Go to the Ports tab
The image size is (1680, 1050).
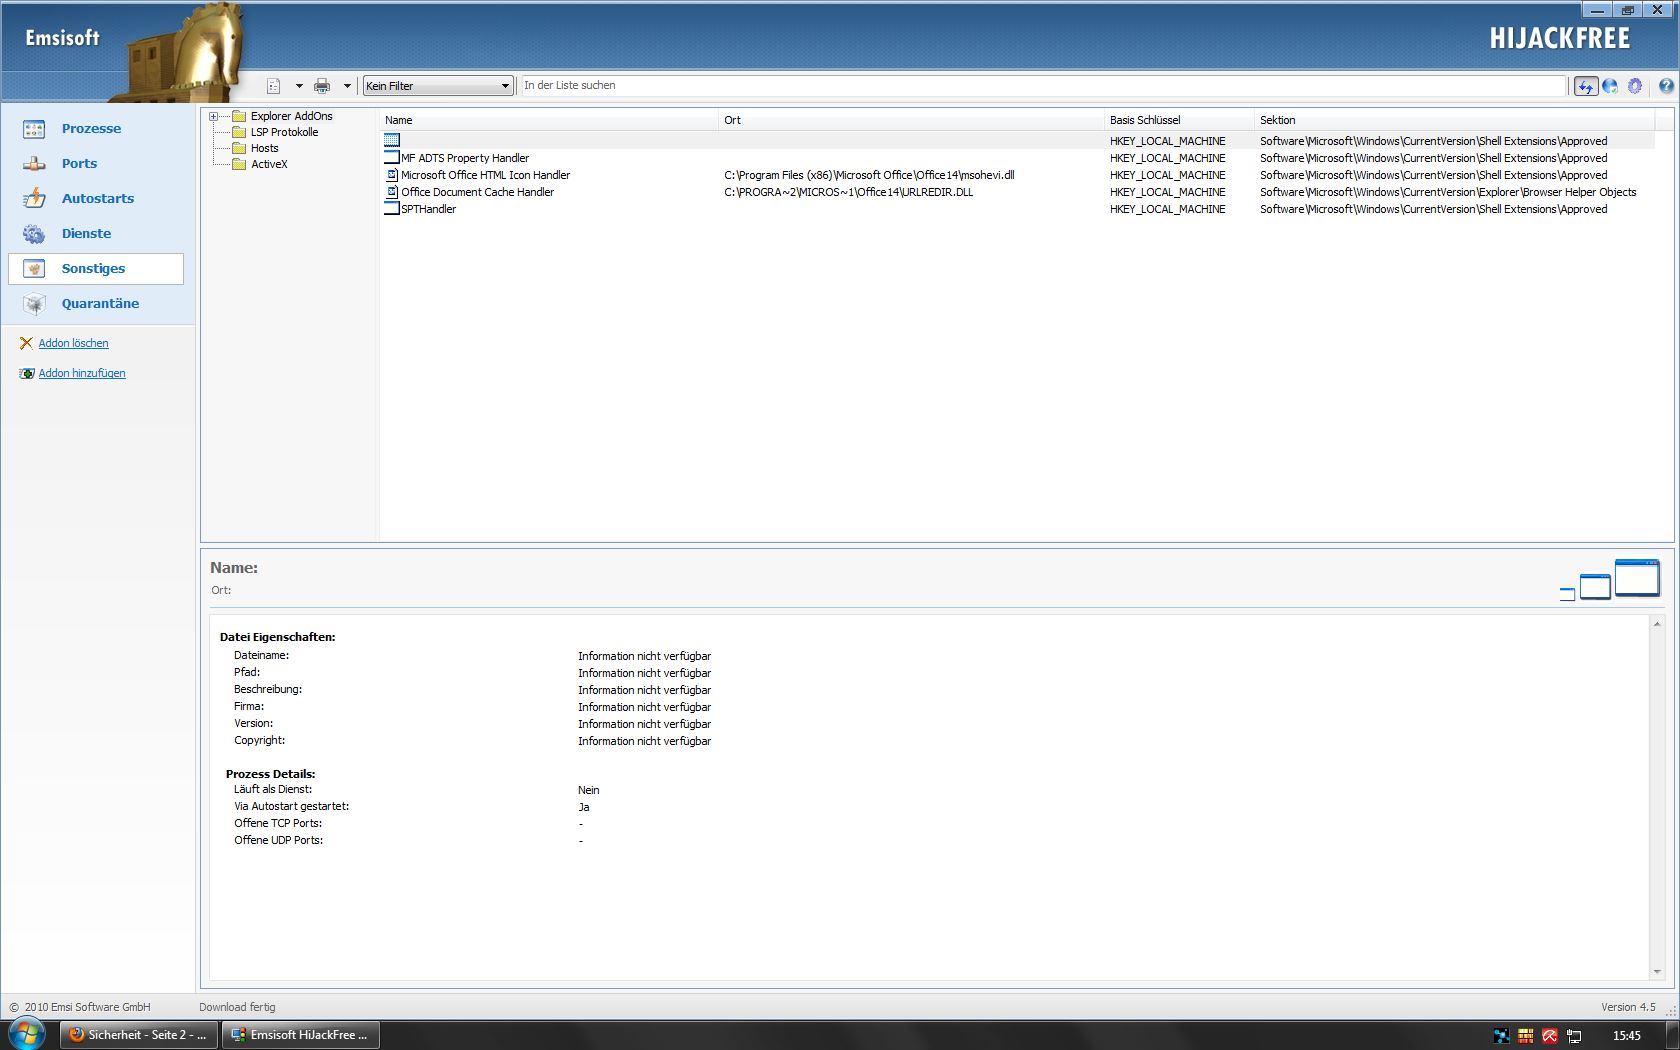coord(79,164)
